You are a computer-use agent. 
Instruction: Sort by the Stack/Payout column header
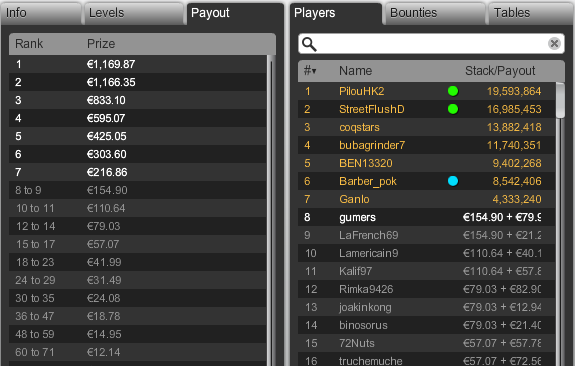[x=500, y=70]
